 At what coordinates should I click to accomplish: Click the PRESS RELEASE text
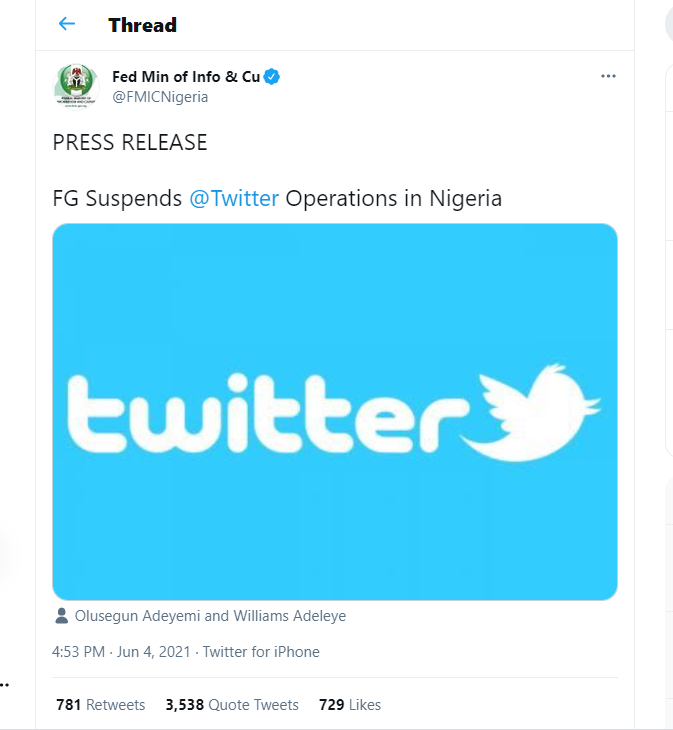130,142
